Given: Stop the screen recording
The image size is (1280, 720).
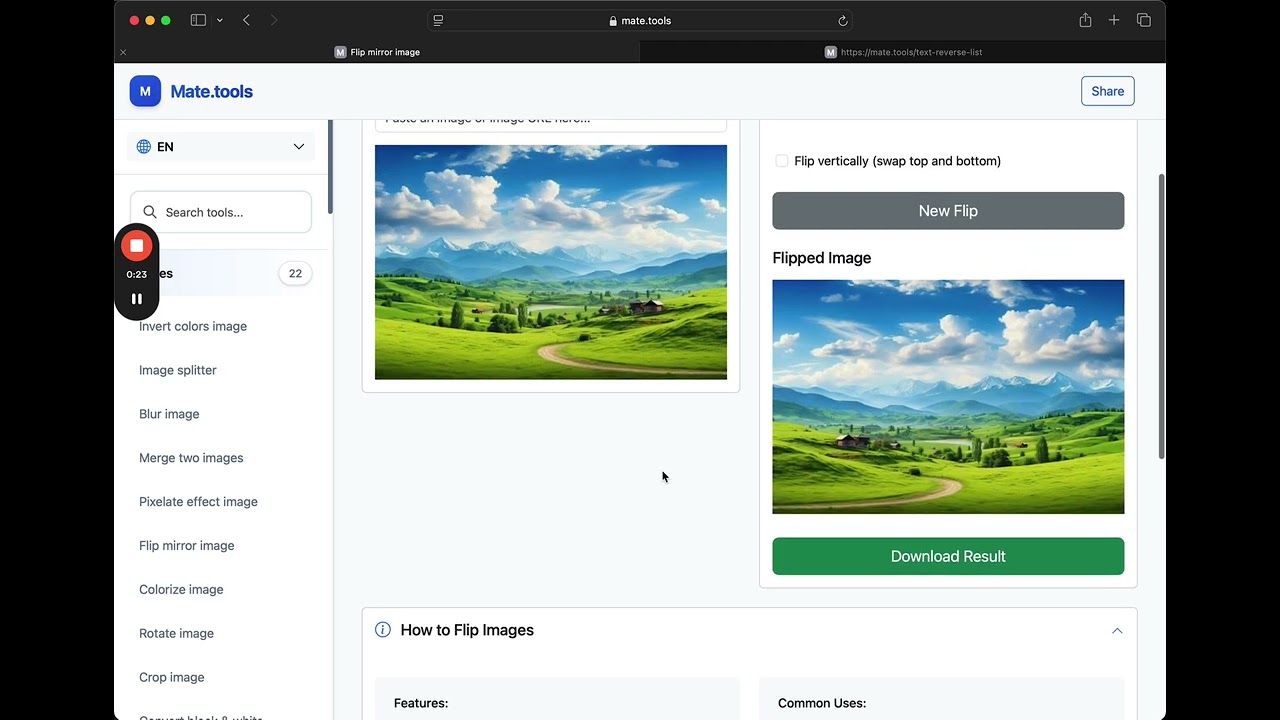Looking at the screenshot, I should point(137,245).
